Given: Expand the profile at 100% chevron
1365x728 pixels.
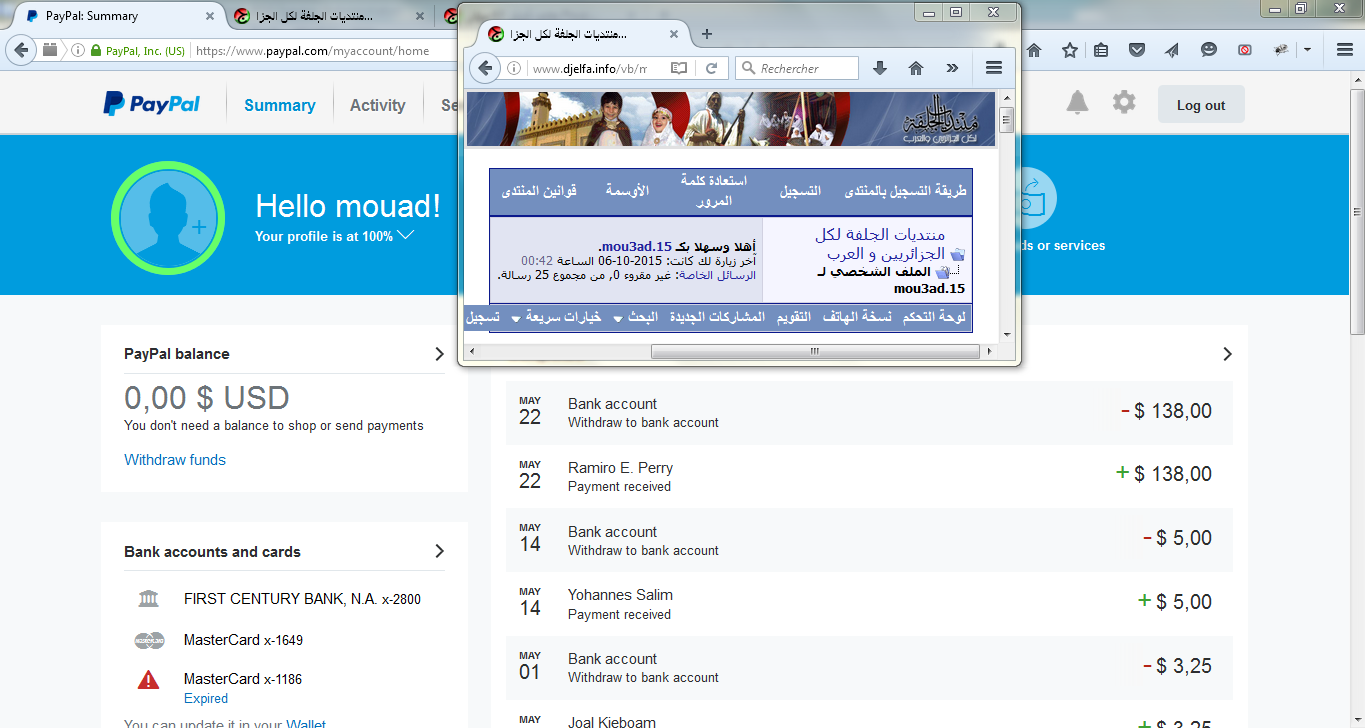Looking at the screenshot, I should [x=405, y=236].
